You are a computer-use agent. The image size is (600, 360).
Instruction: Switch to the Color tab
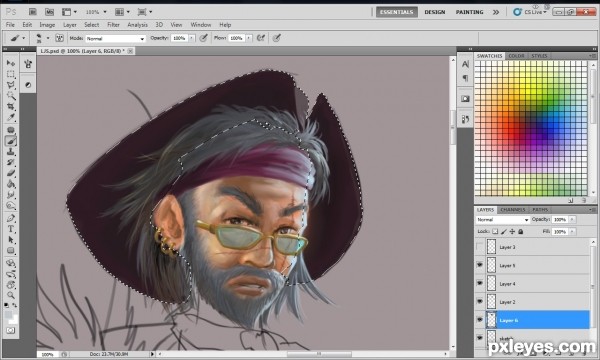coord(516,56)
